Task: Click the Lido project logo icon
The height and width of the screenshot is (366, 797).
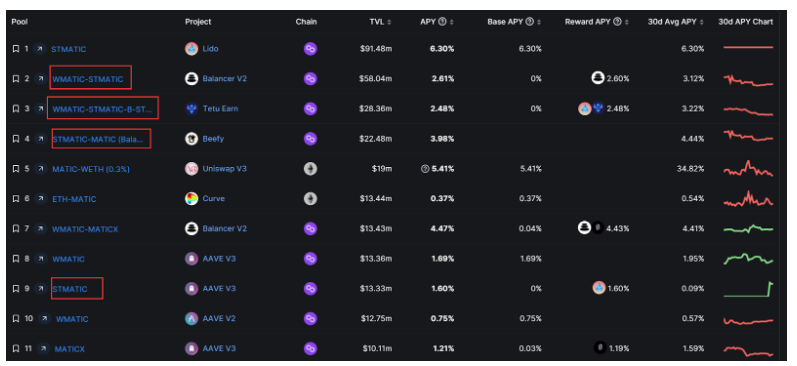Action: (191, 49)
